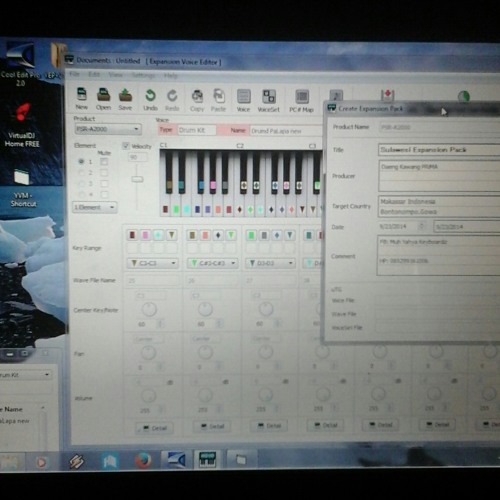
Task: Toggle Mute checkbox for element 2
Action: point(104,173)
